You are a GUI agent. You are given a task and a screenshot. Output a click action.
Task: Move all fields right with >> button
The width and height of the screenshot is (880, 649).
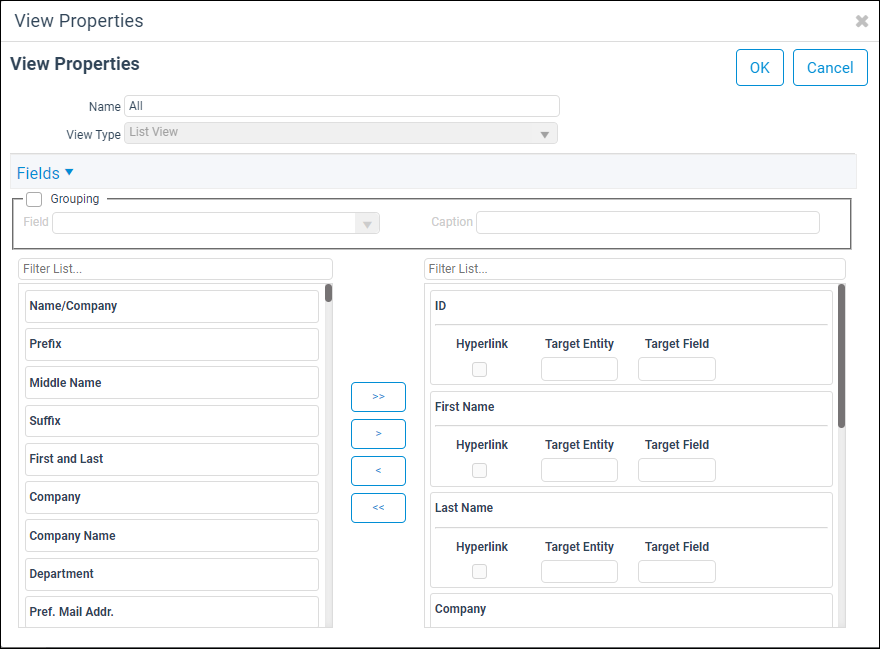click(378, 397)
